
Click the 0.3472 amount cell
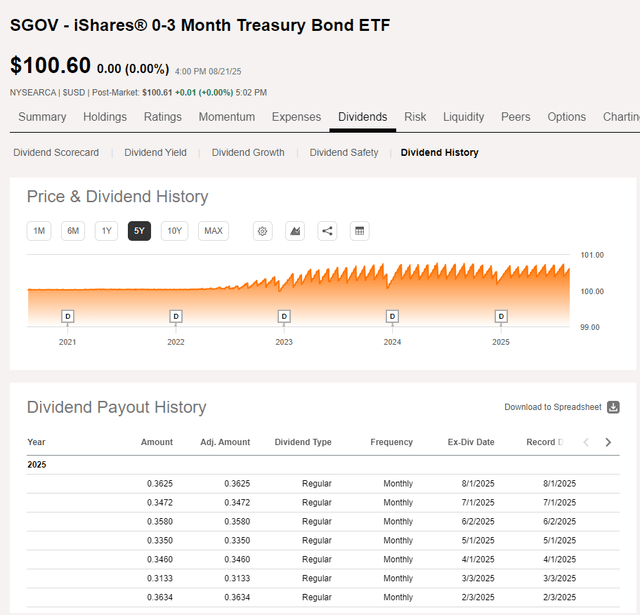[160, 502]
